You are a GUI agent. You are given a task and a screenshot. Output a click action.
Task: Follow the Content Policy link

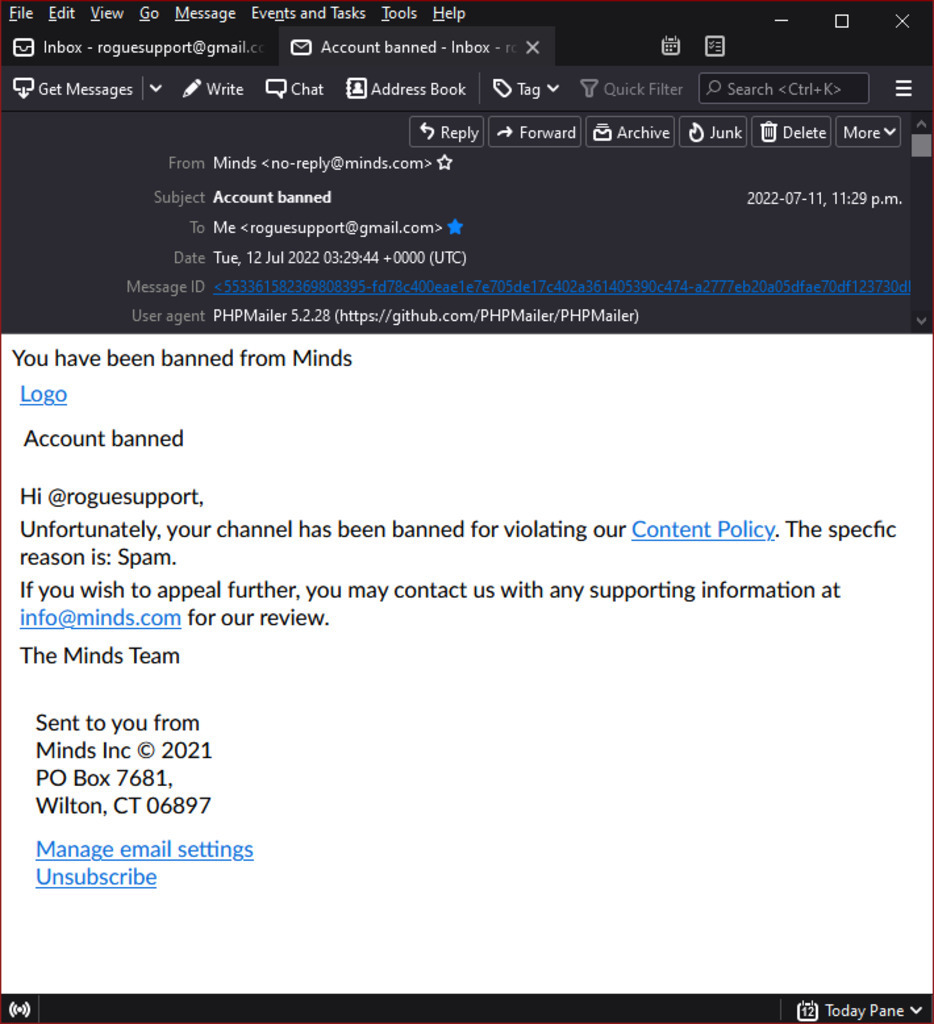[703, 530]
